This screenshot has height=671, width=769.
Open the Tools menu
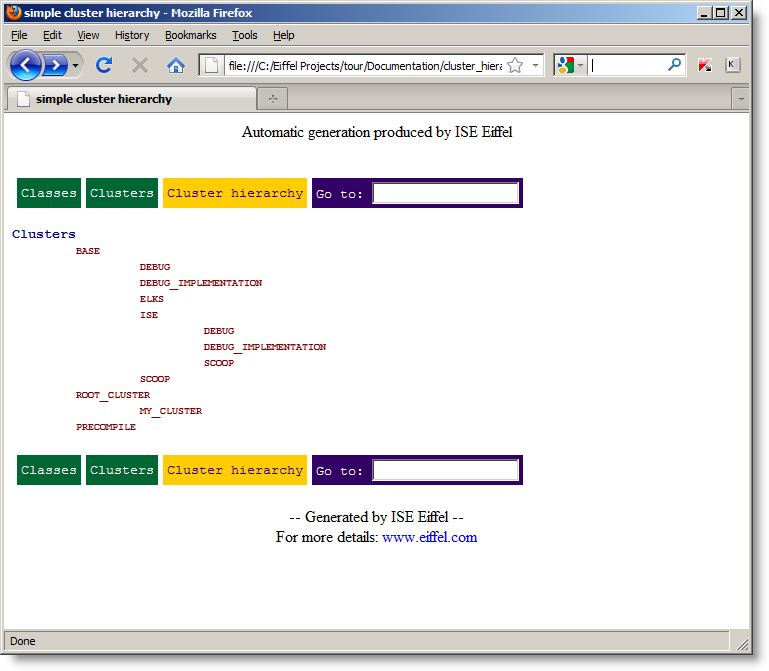coord(245,35)
